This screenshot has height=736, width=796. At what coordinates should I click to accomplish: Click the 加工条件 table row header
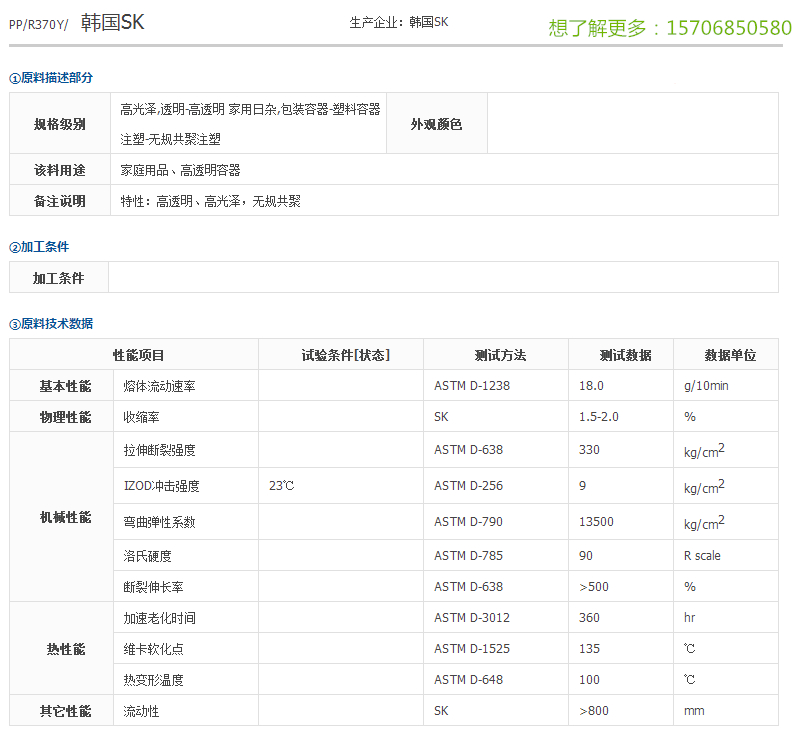[59, 278]
